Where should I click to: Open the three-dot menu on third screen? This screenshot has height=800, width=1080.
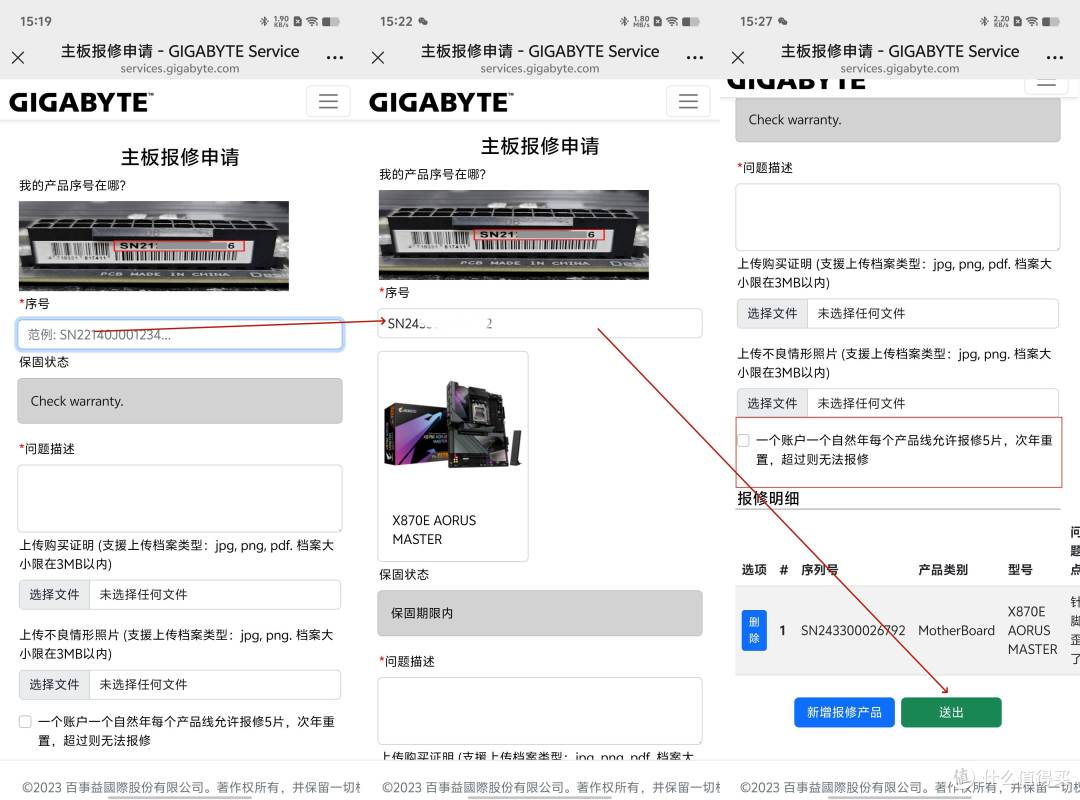(1055, 58)
